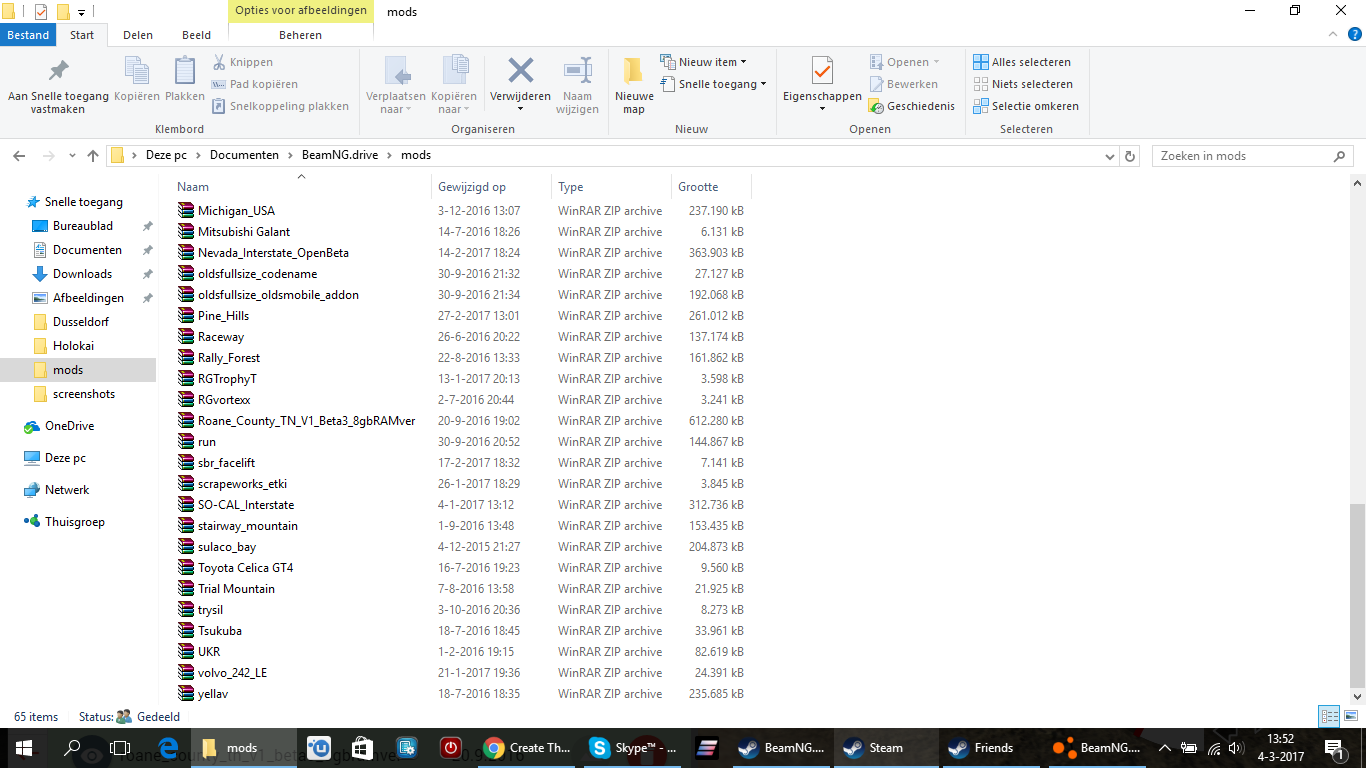1366x768 pixels.
Task: Go back with the back arrow
Action: pos(19,156)
